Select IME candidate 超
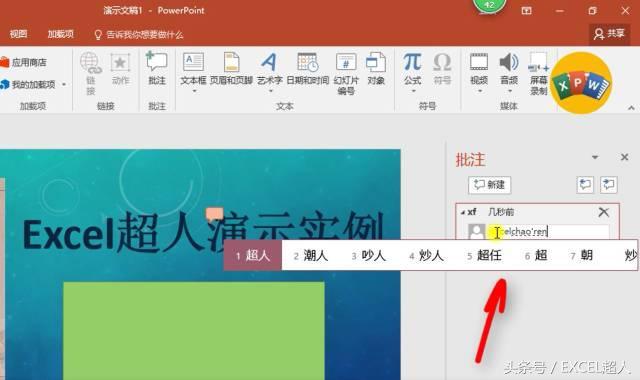The width and height of the screenshot is (640, 380). (536, 256)
